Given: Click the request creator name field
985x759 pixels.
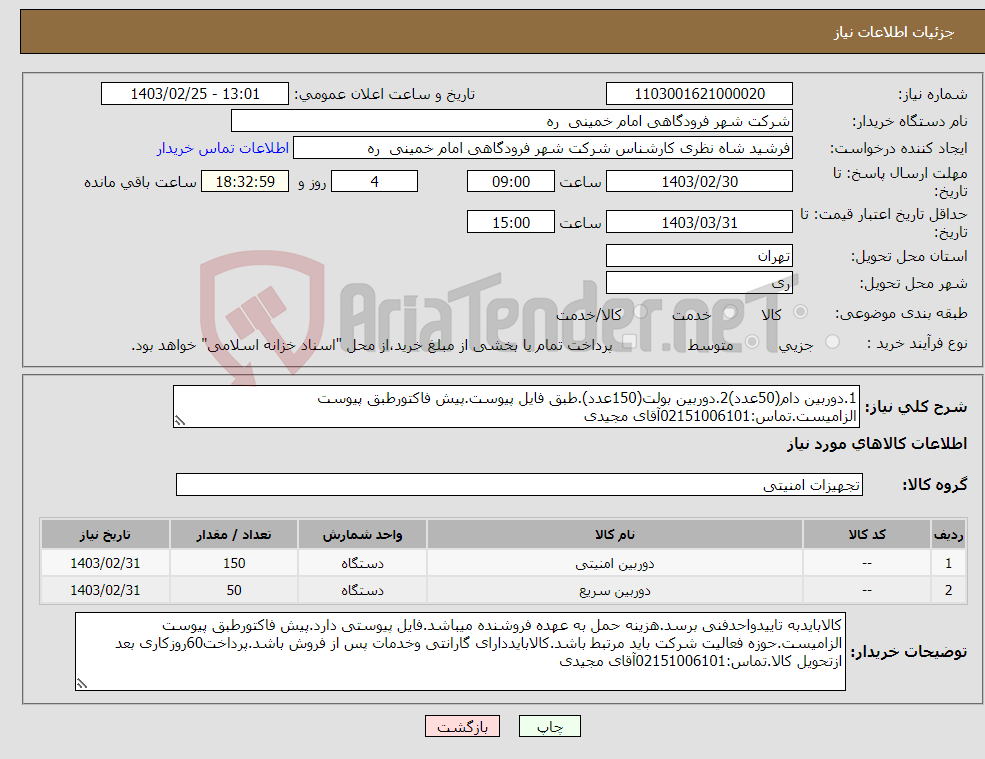Looking at the screenshot, I should [543, 148].
